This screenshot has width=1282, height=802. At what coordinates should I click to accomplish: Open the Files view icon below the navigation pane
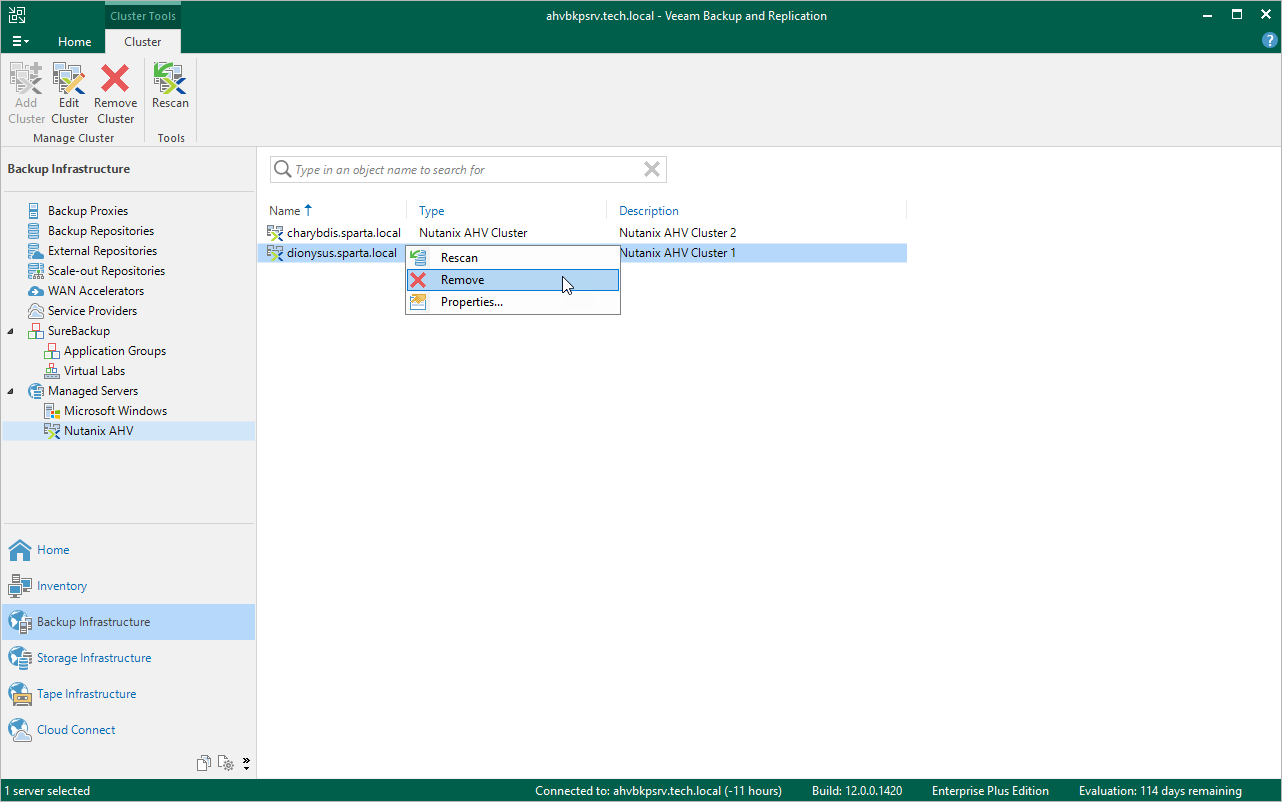[x=204, y=763]
